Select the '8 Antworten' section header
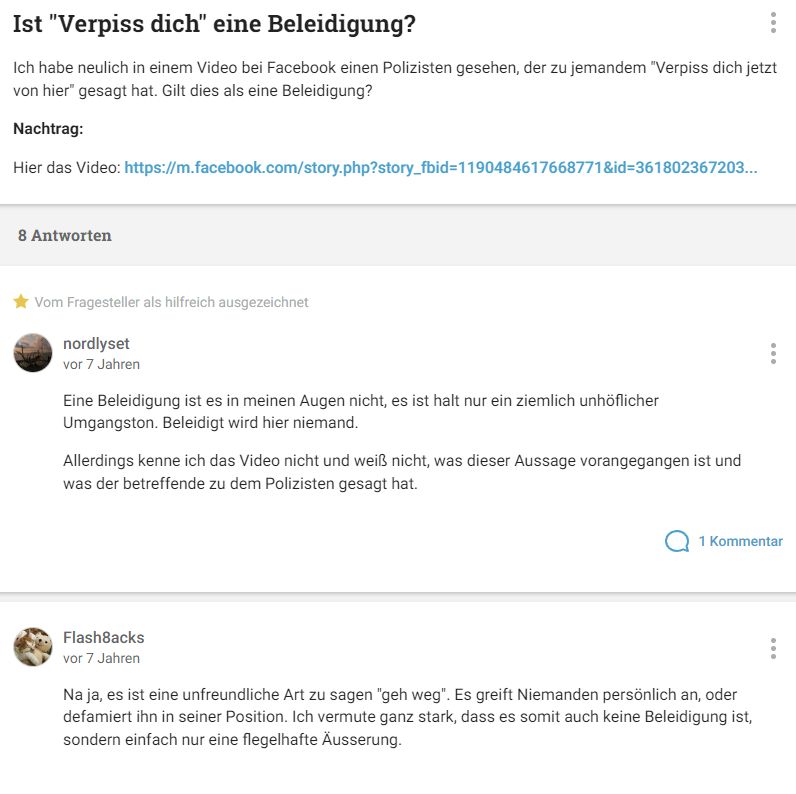Screen dimensions: 796x794 coord(64,236)
